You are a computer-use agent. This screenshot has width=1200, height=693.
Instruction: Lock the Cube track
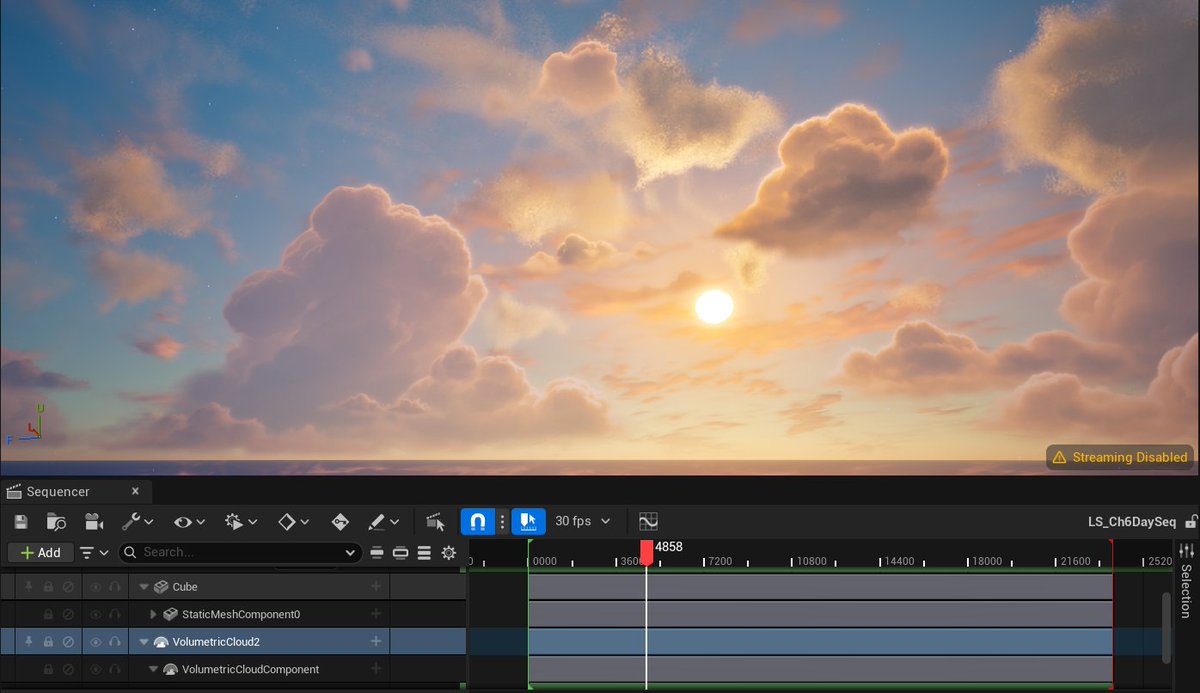[x=49, y=587]
